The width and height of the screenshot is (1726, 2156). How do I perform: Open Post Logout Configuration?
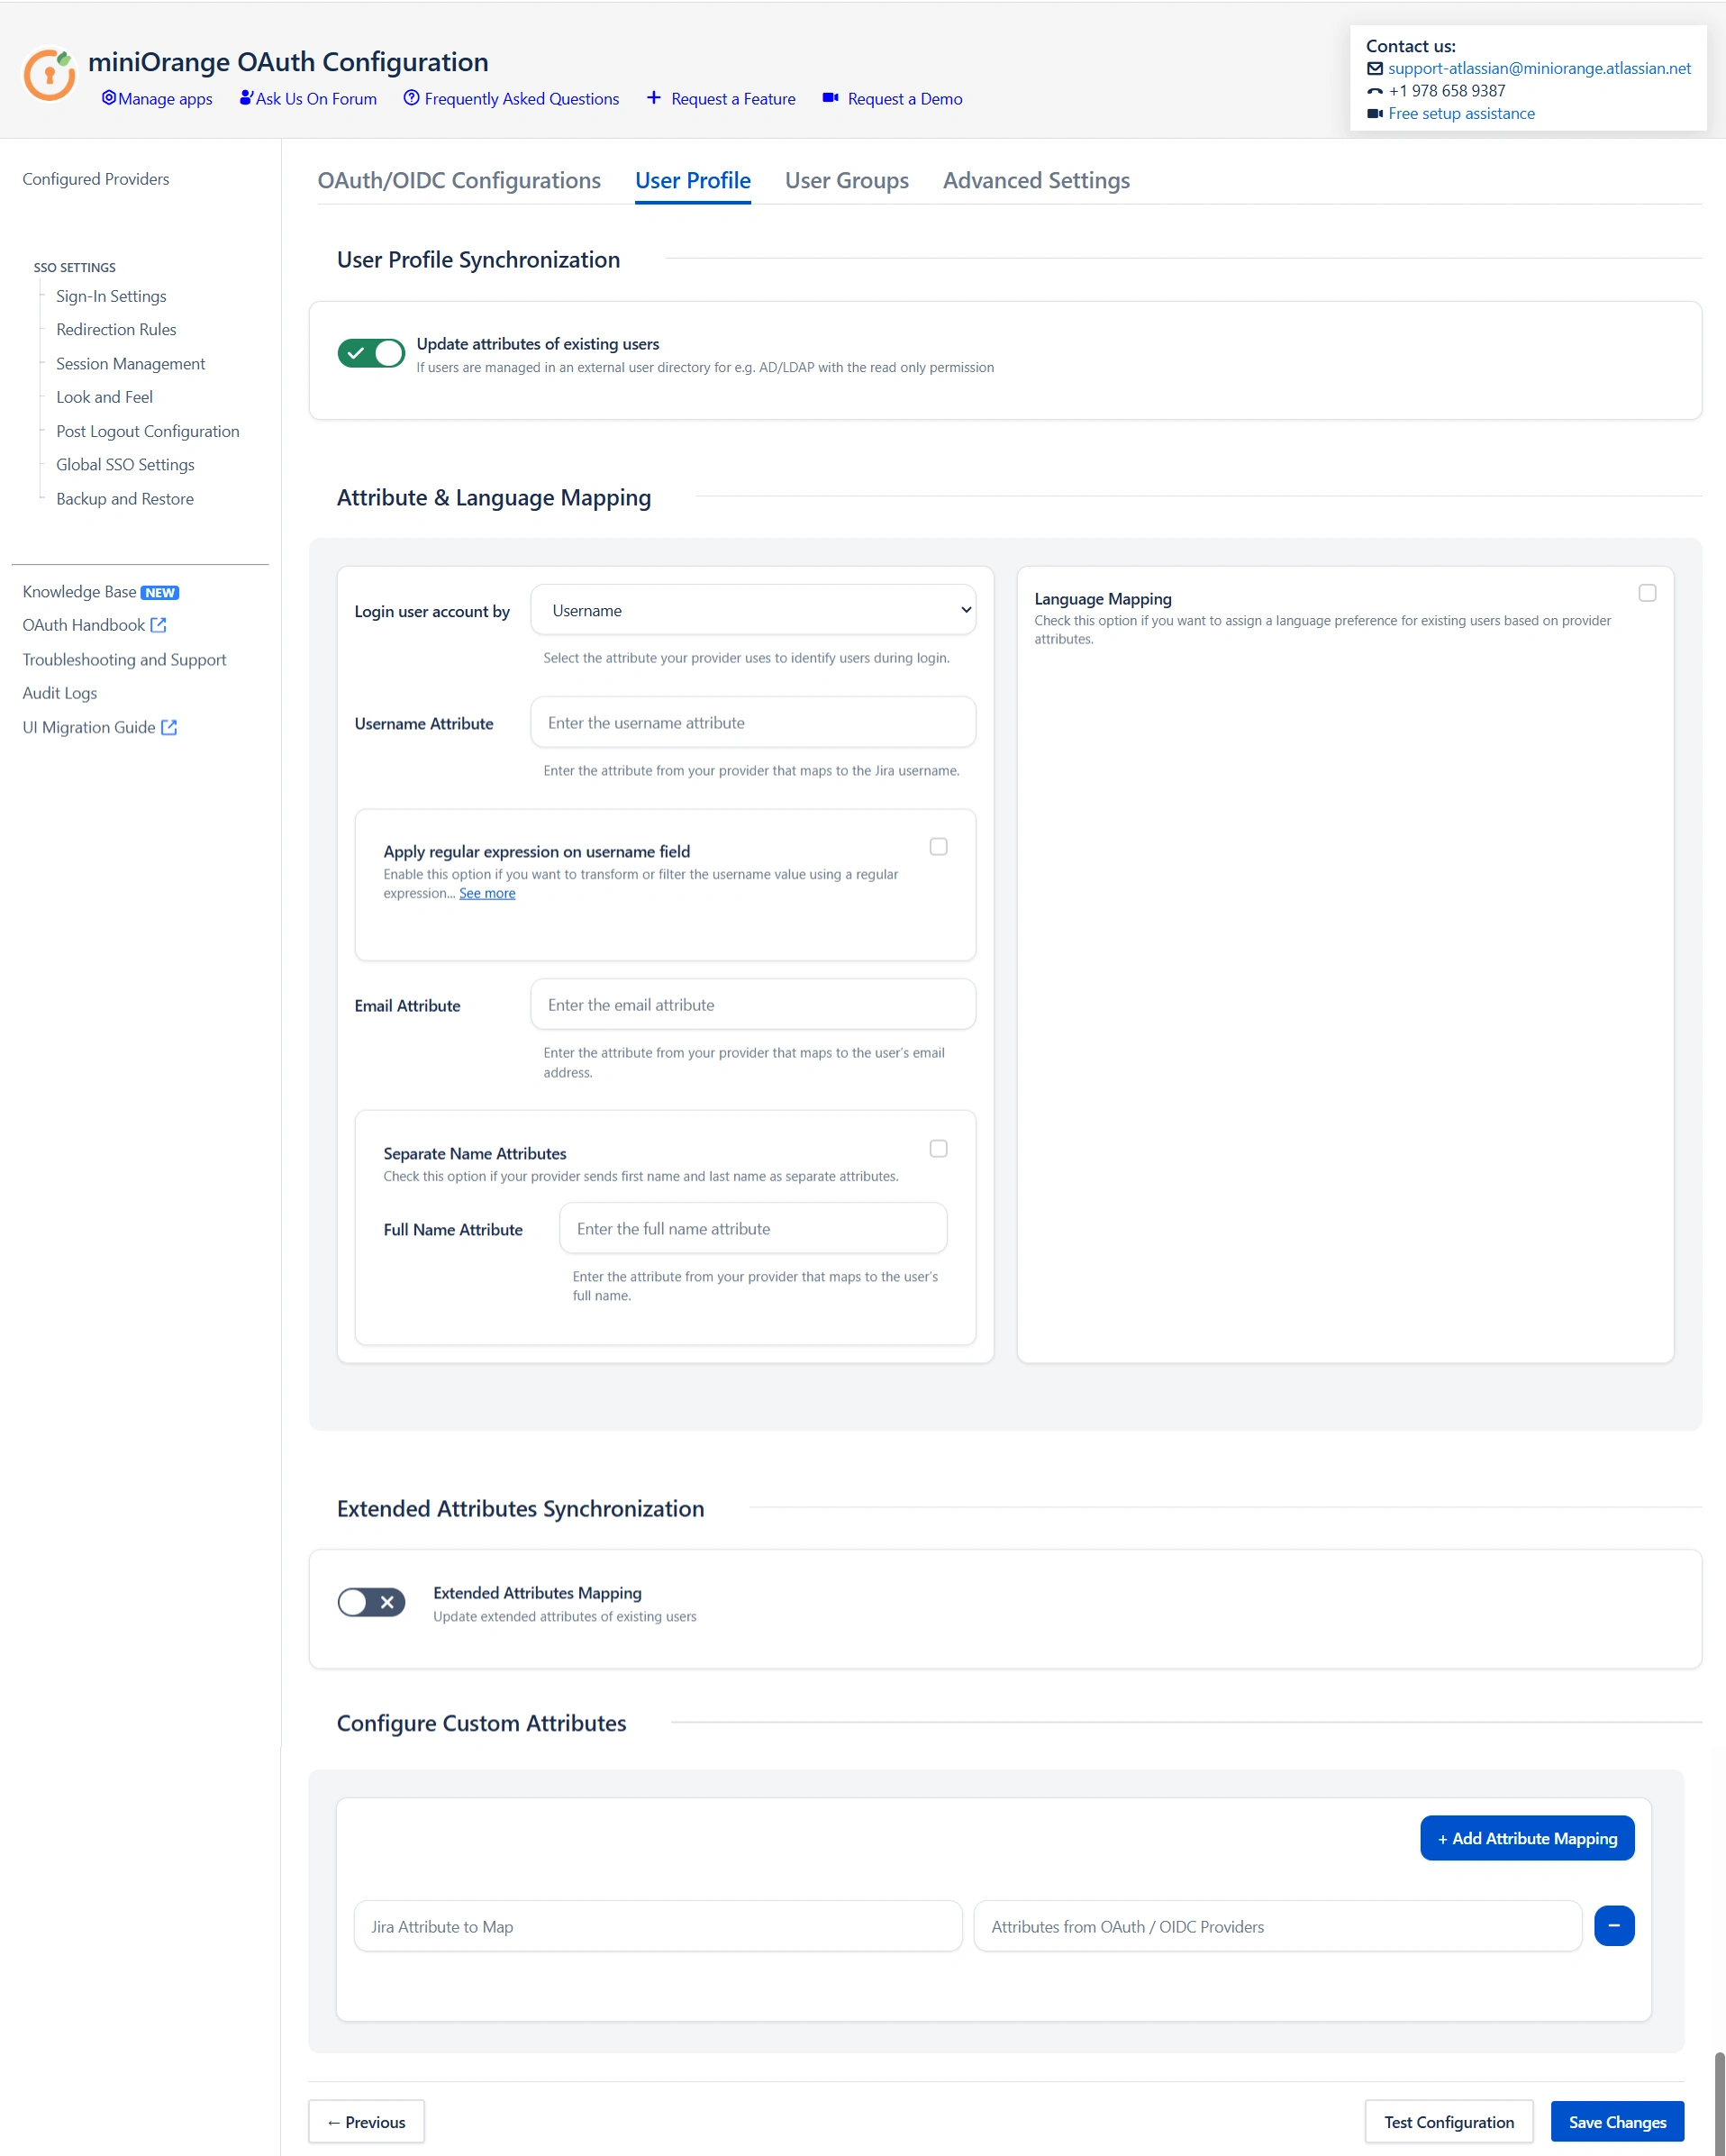click(148, 431)
